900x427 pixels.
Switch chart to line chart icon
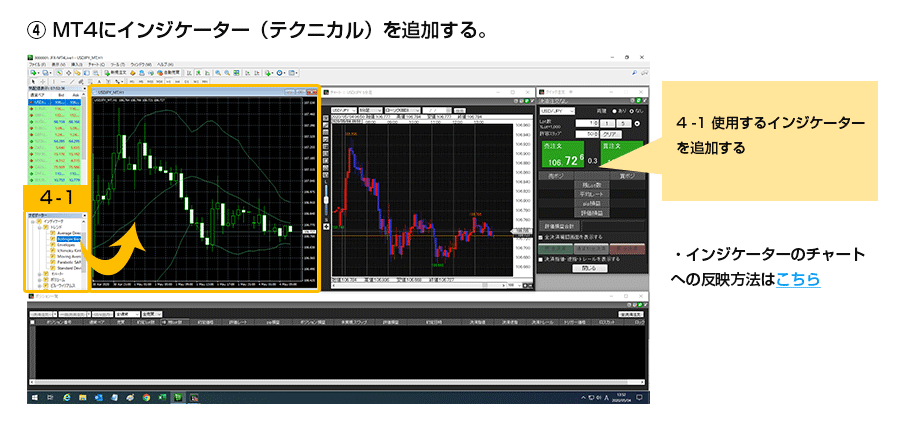click(207, 73)
